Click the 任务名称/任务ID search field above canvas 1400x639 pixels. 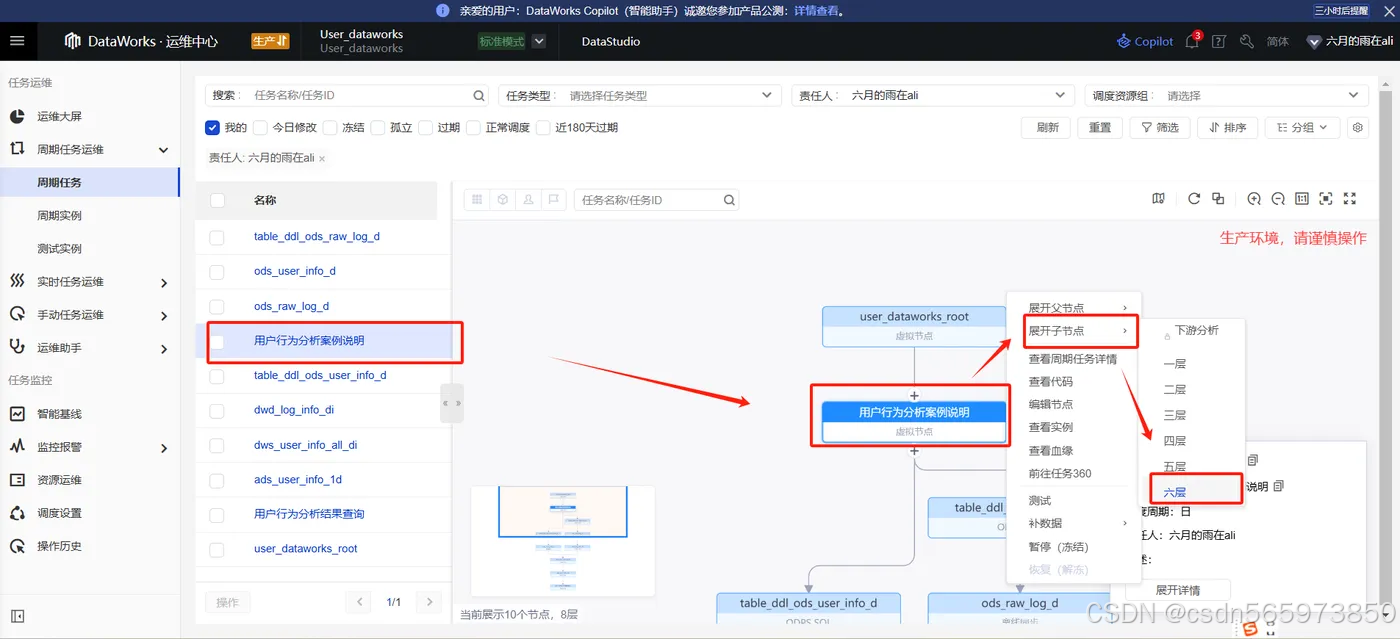(650, 199)
